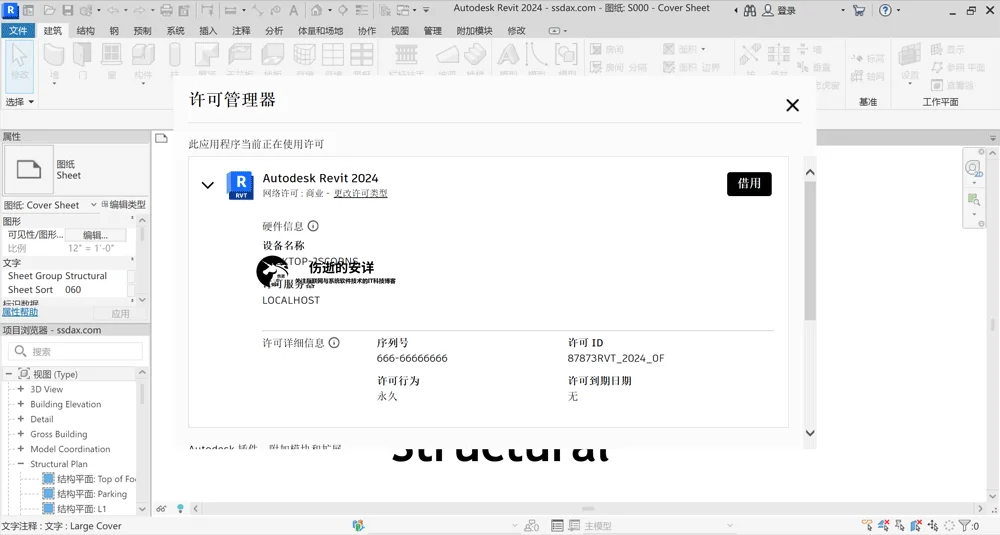
Task: Switch to the 附加模块 (Add-Ins) ribbon tab
Action: point(474,31)
